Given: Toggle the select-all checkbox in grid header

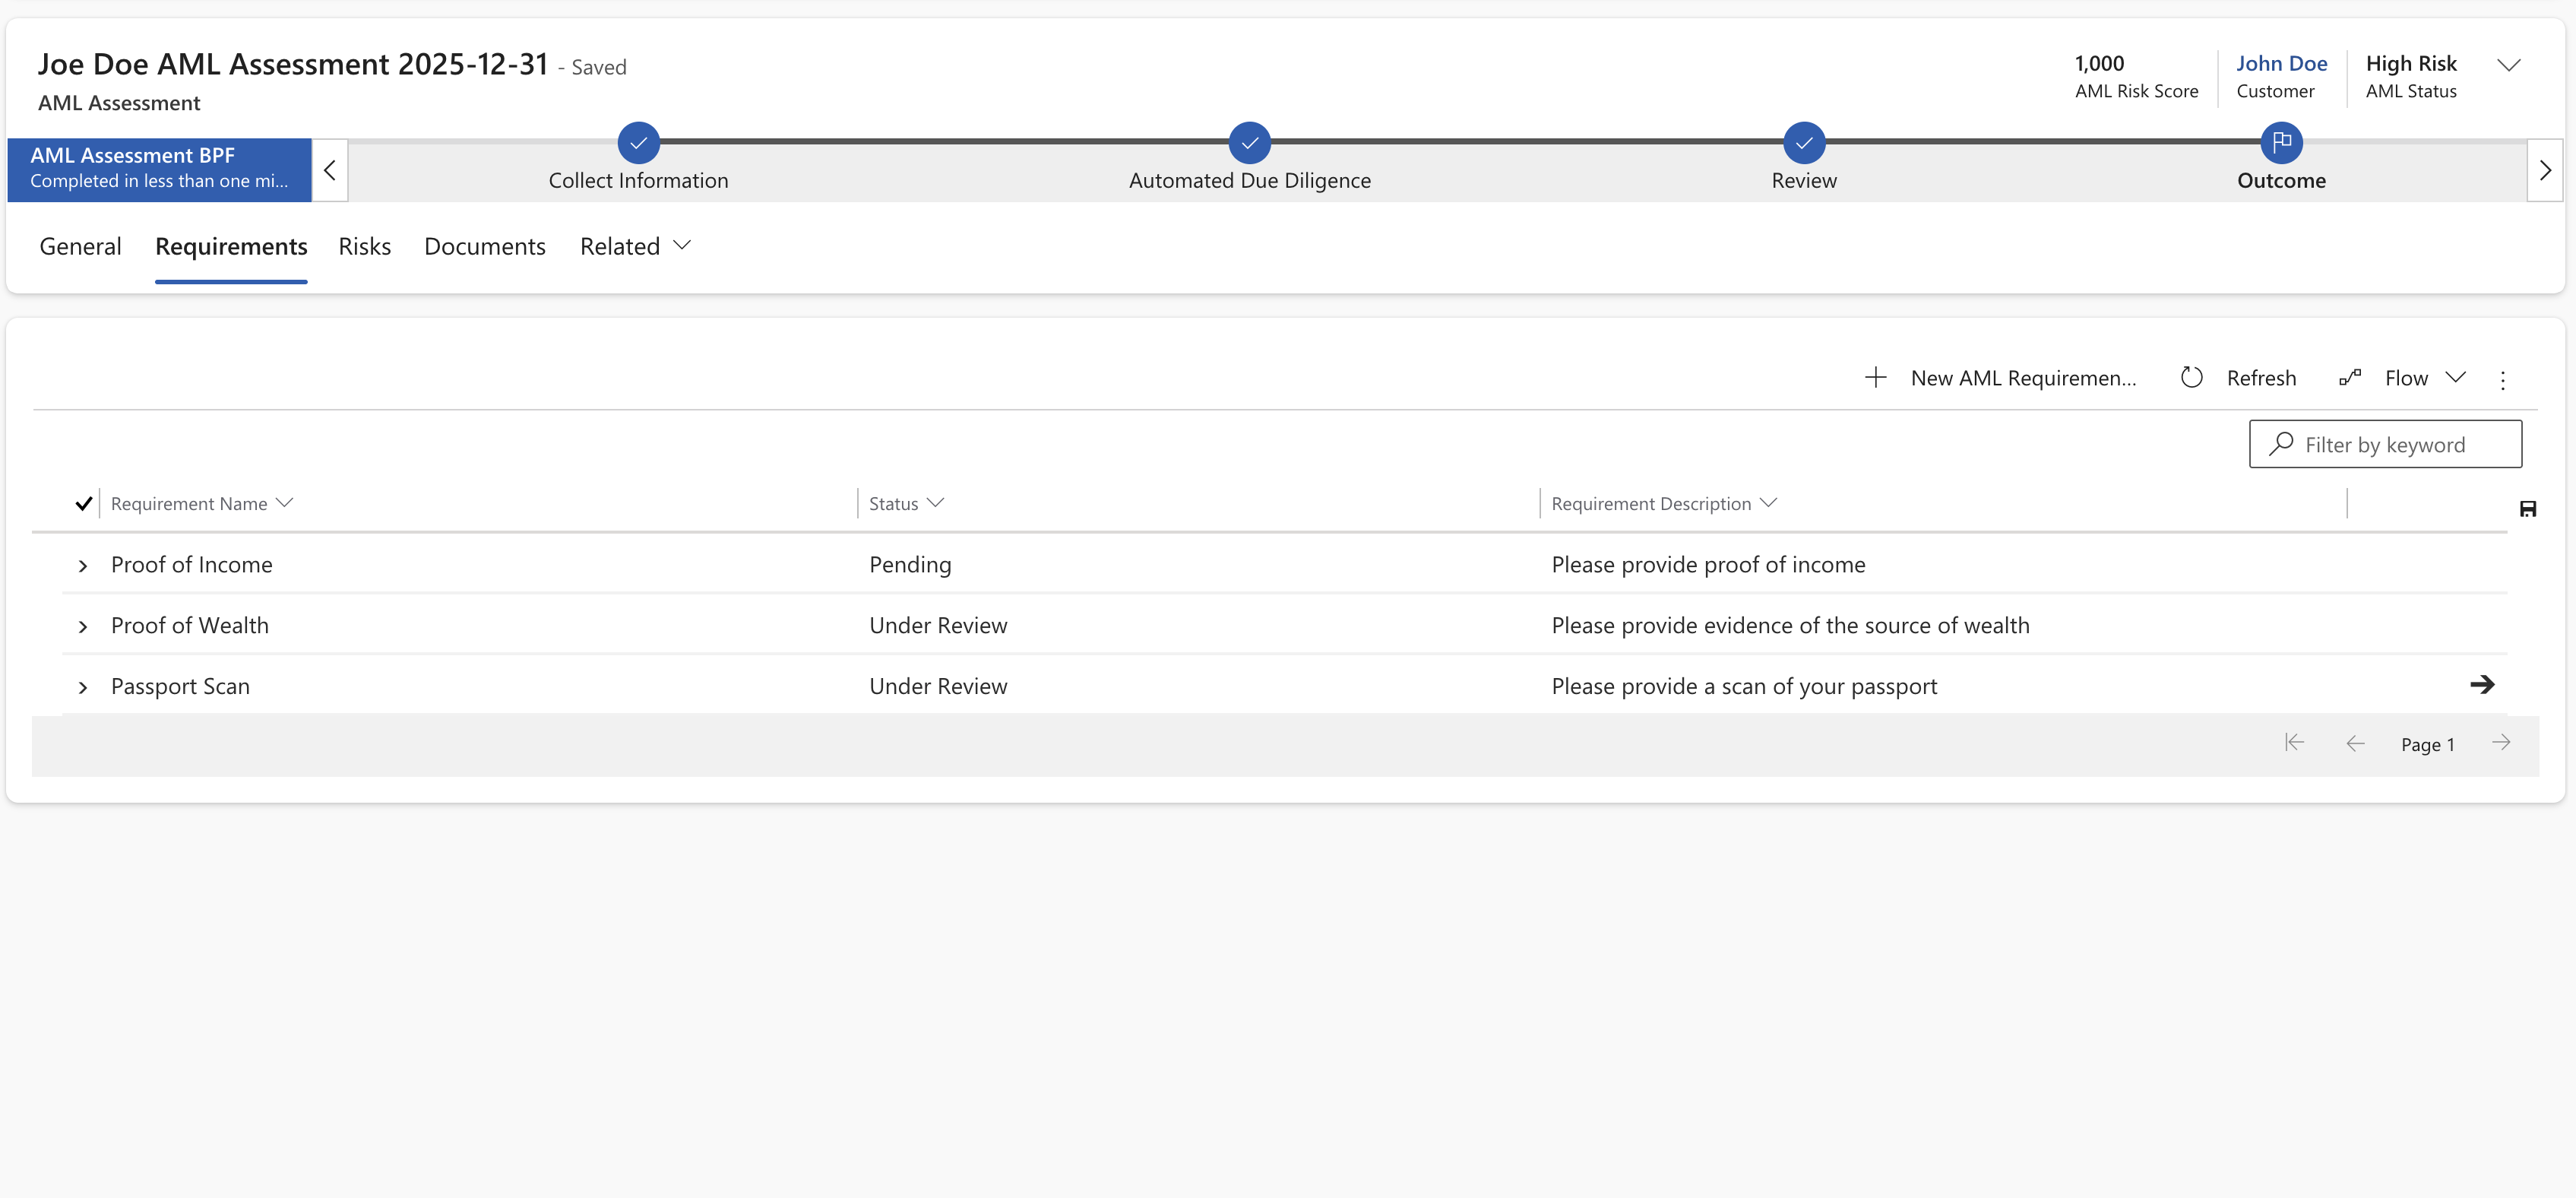Looking at the screenshot, I should [84, 503].
